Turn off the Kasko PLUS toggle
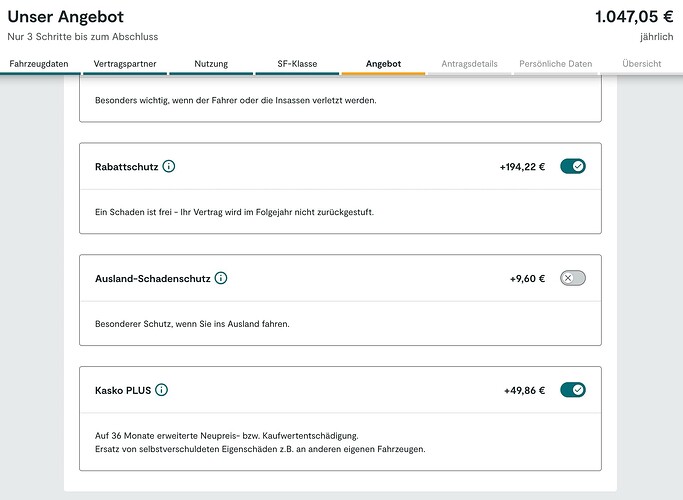The width and height of the screenshot is (683, 500). [x=573, y=390]
